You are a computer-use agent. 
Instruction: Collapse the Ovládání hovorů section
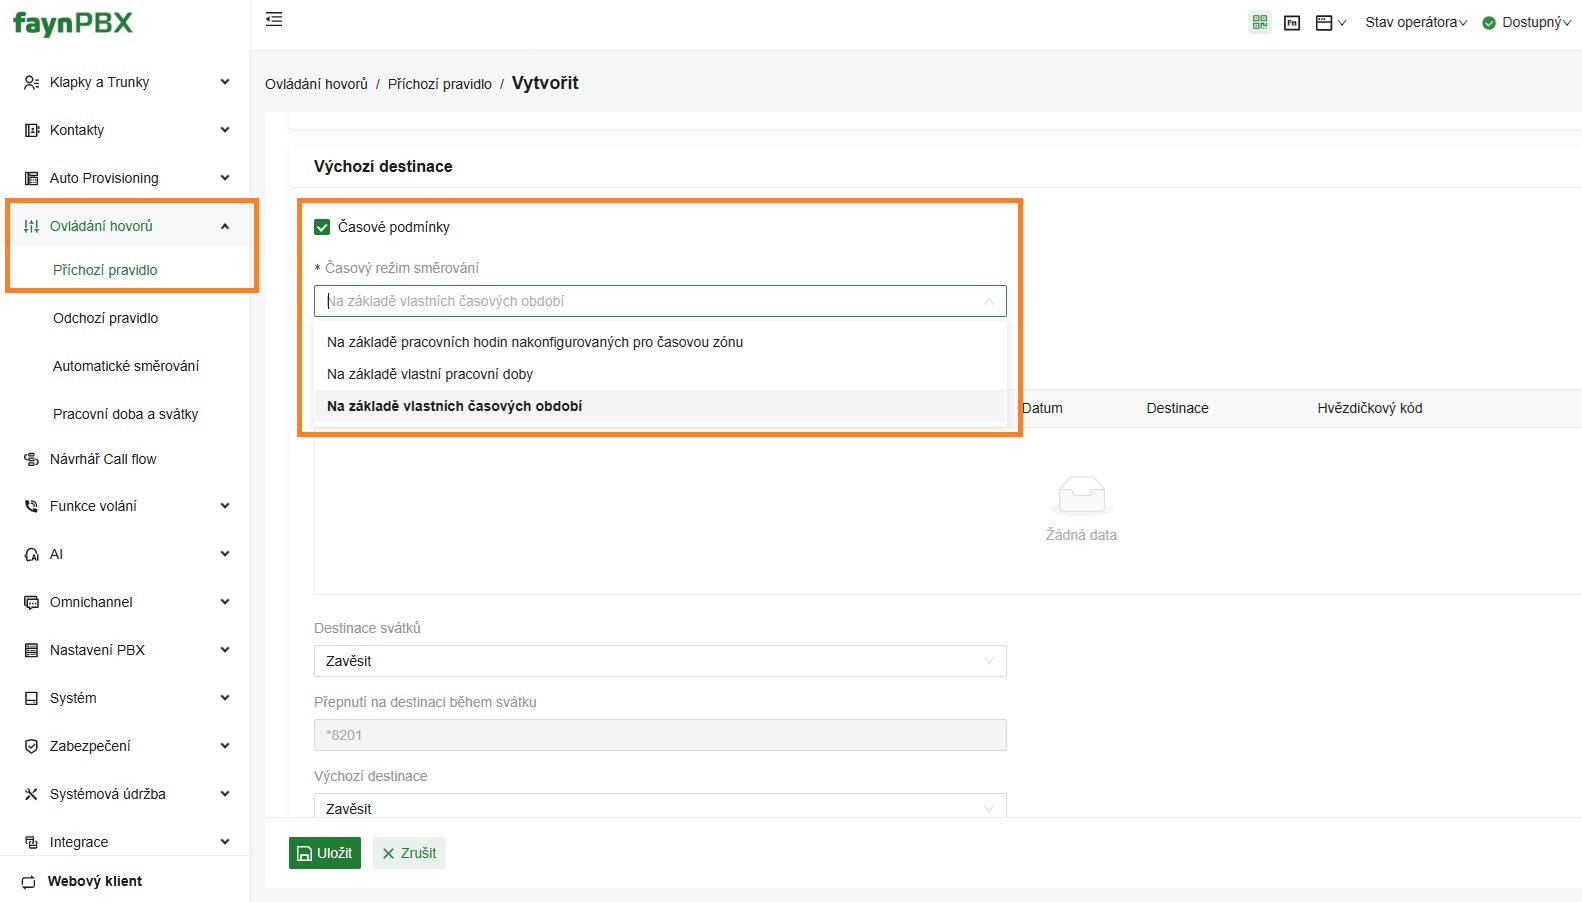[x=225, y=227]
